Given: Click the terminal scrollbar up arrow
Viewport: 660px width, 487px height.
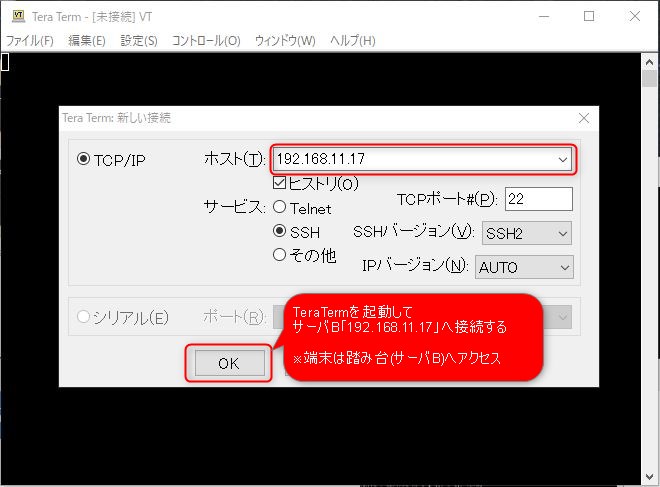Looking at the screenshot, I should point(649,62).
